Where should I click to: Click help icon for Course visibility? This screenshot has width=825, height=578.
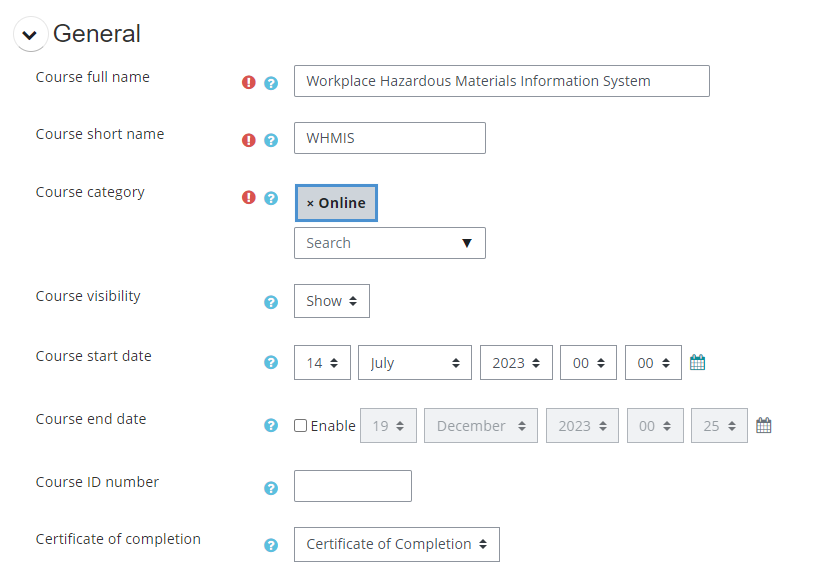271,302
